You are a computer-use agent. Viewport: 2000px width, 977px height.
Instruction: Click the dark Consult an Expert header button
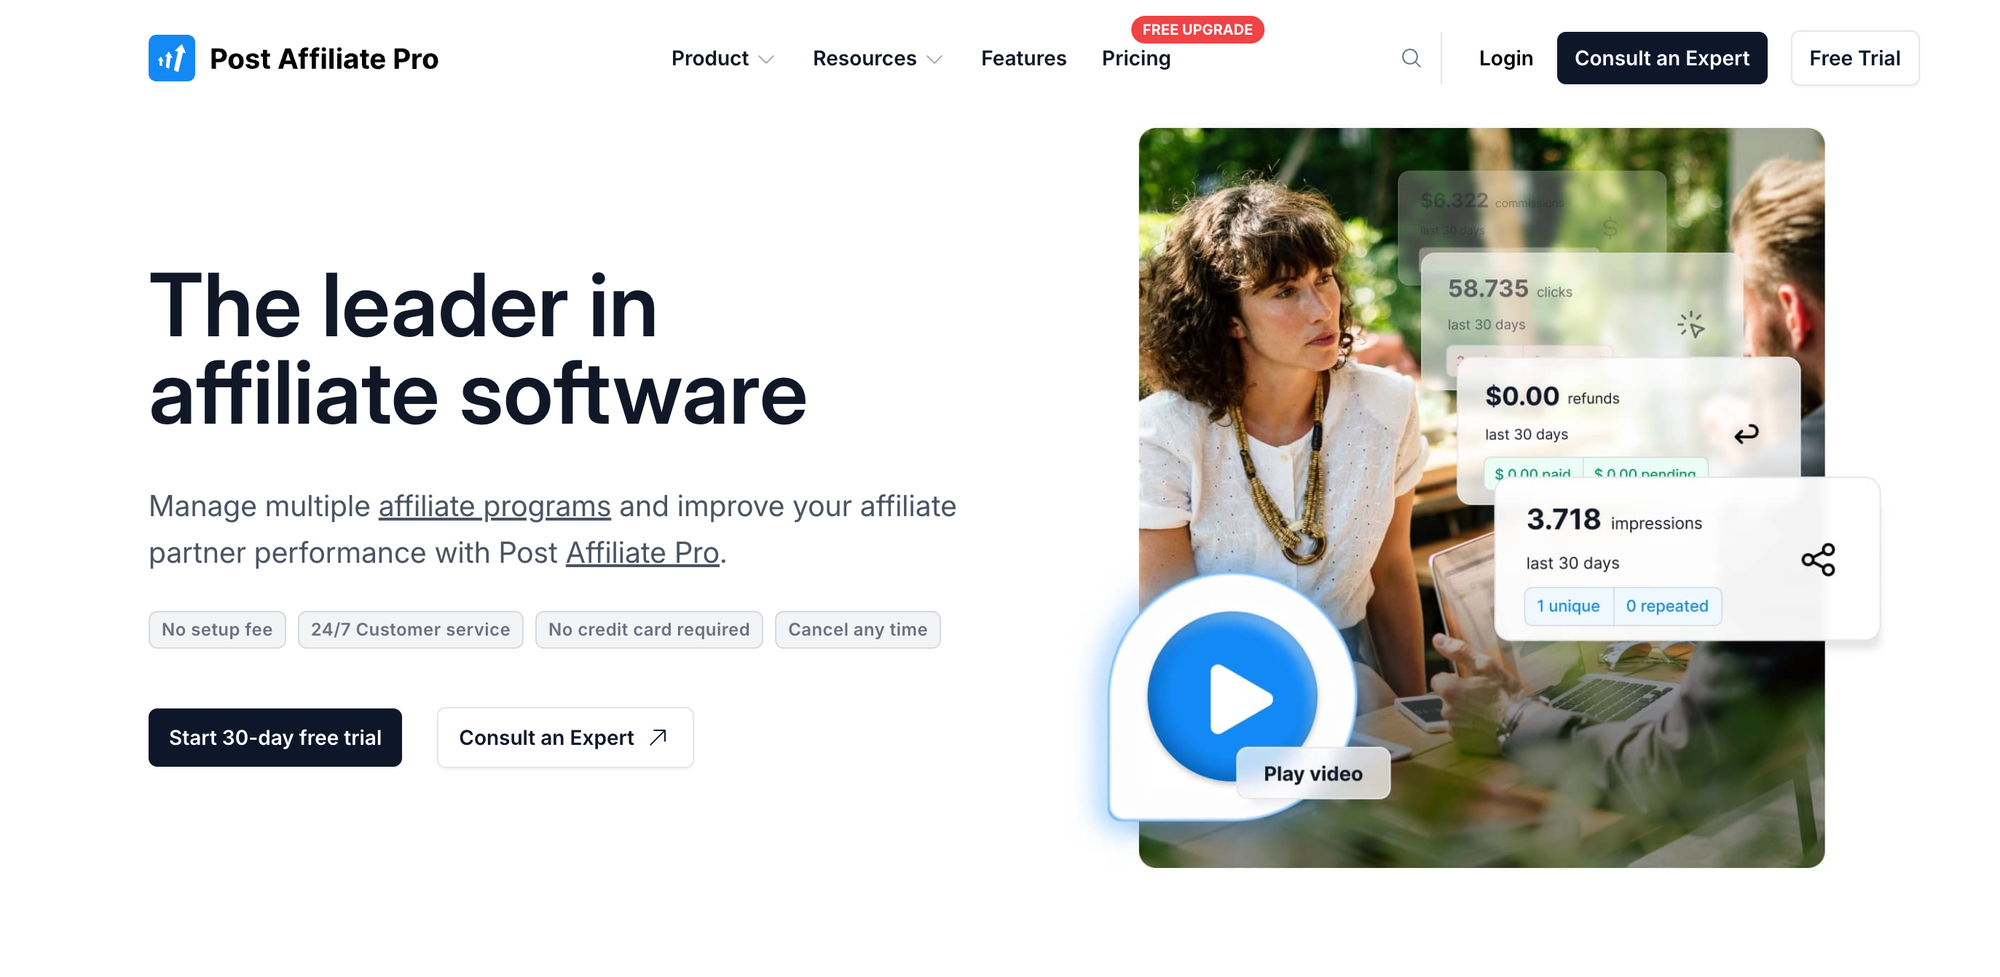tap(1661, 58)
